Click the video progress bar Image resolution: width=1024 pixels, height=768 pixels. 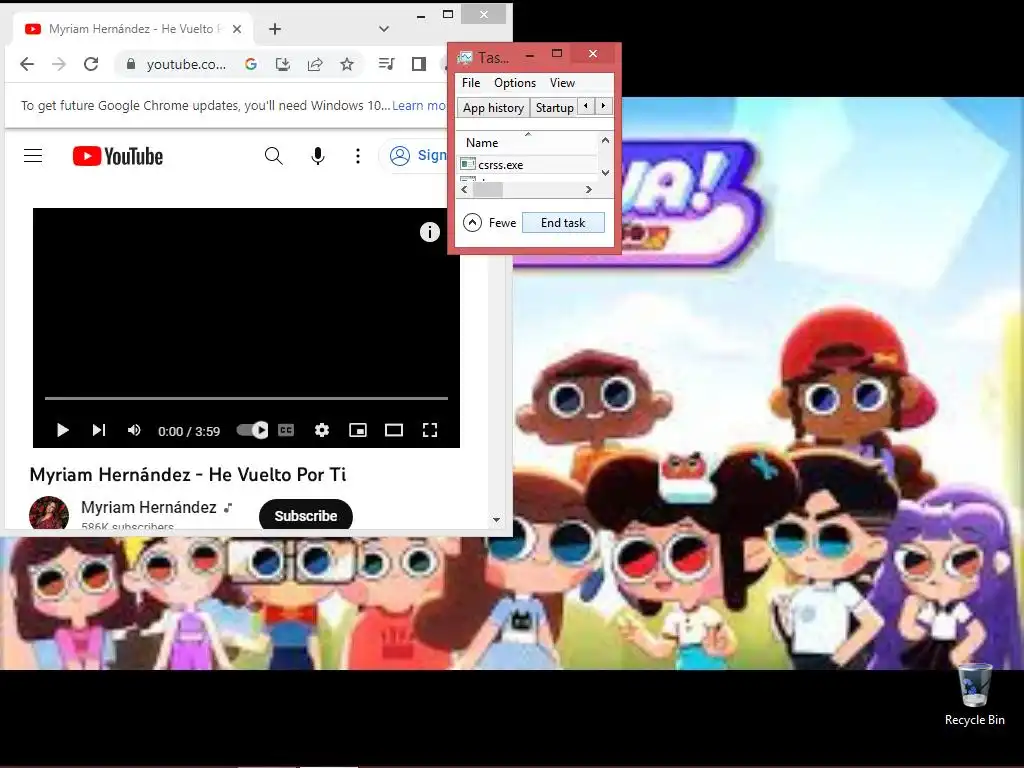tap(246, 398)
